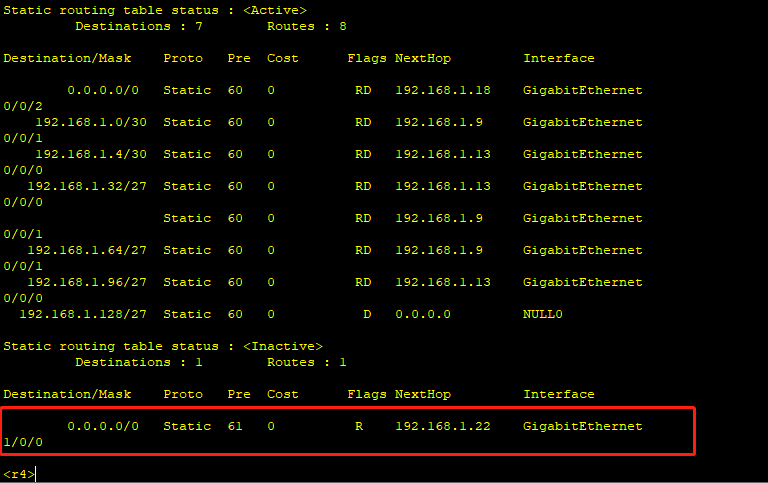Select destination 192.168.1.128/27

(x=83, y=314)
